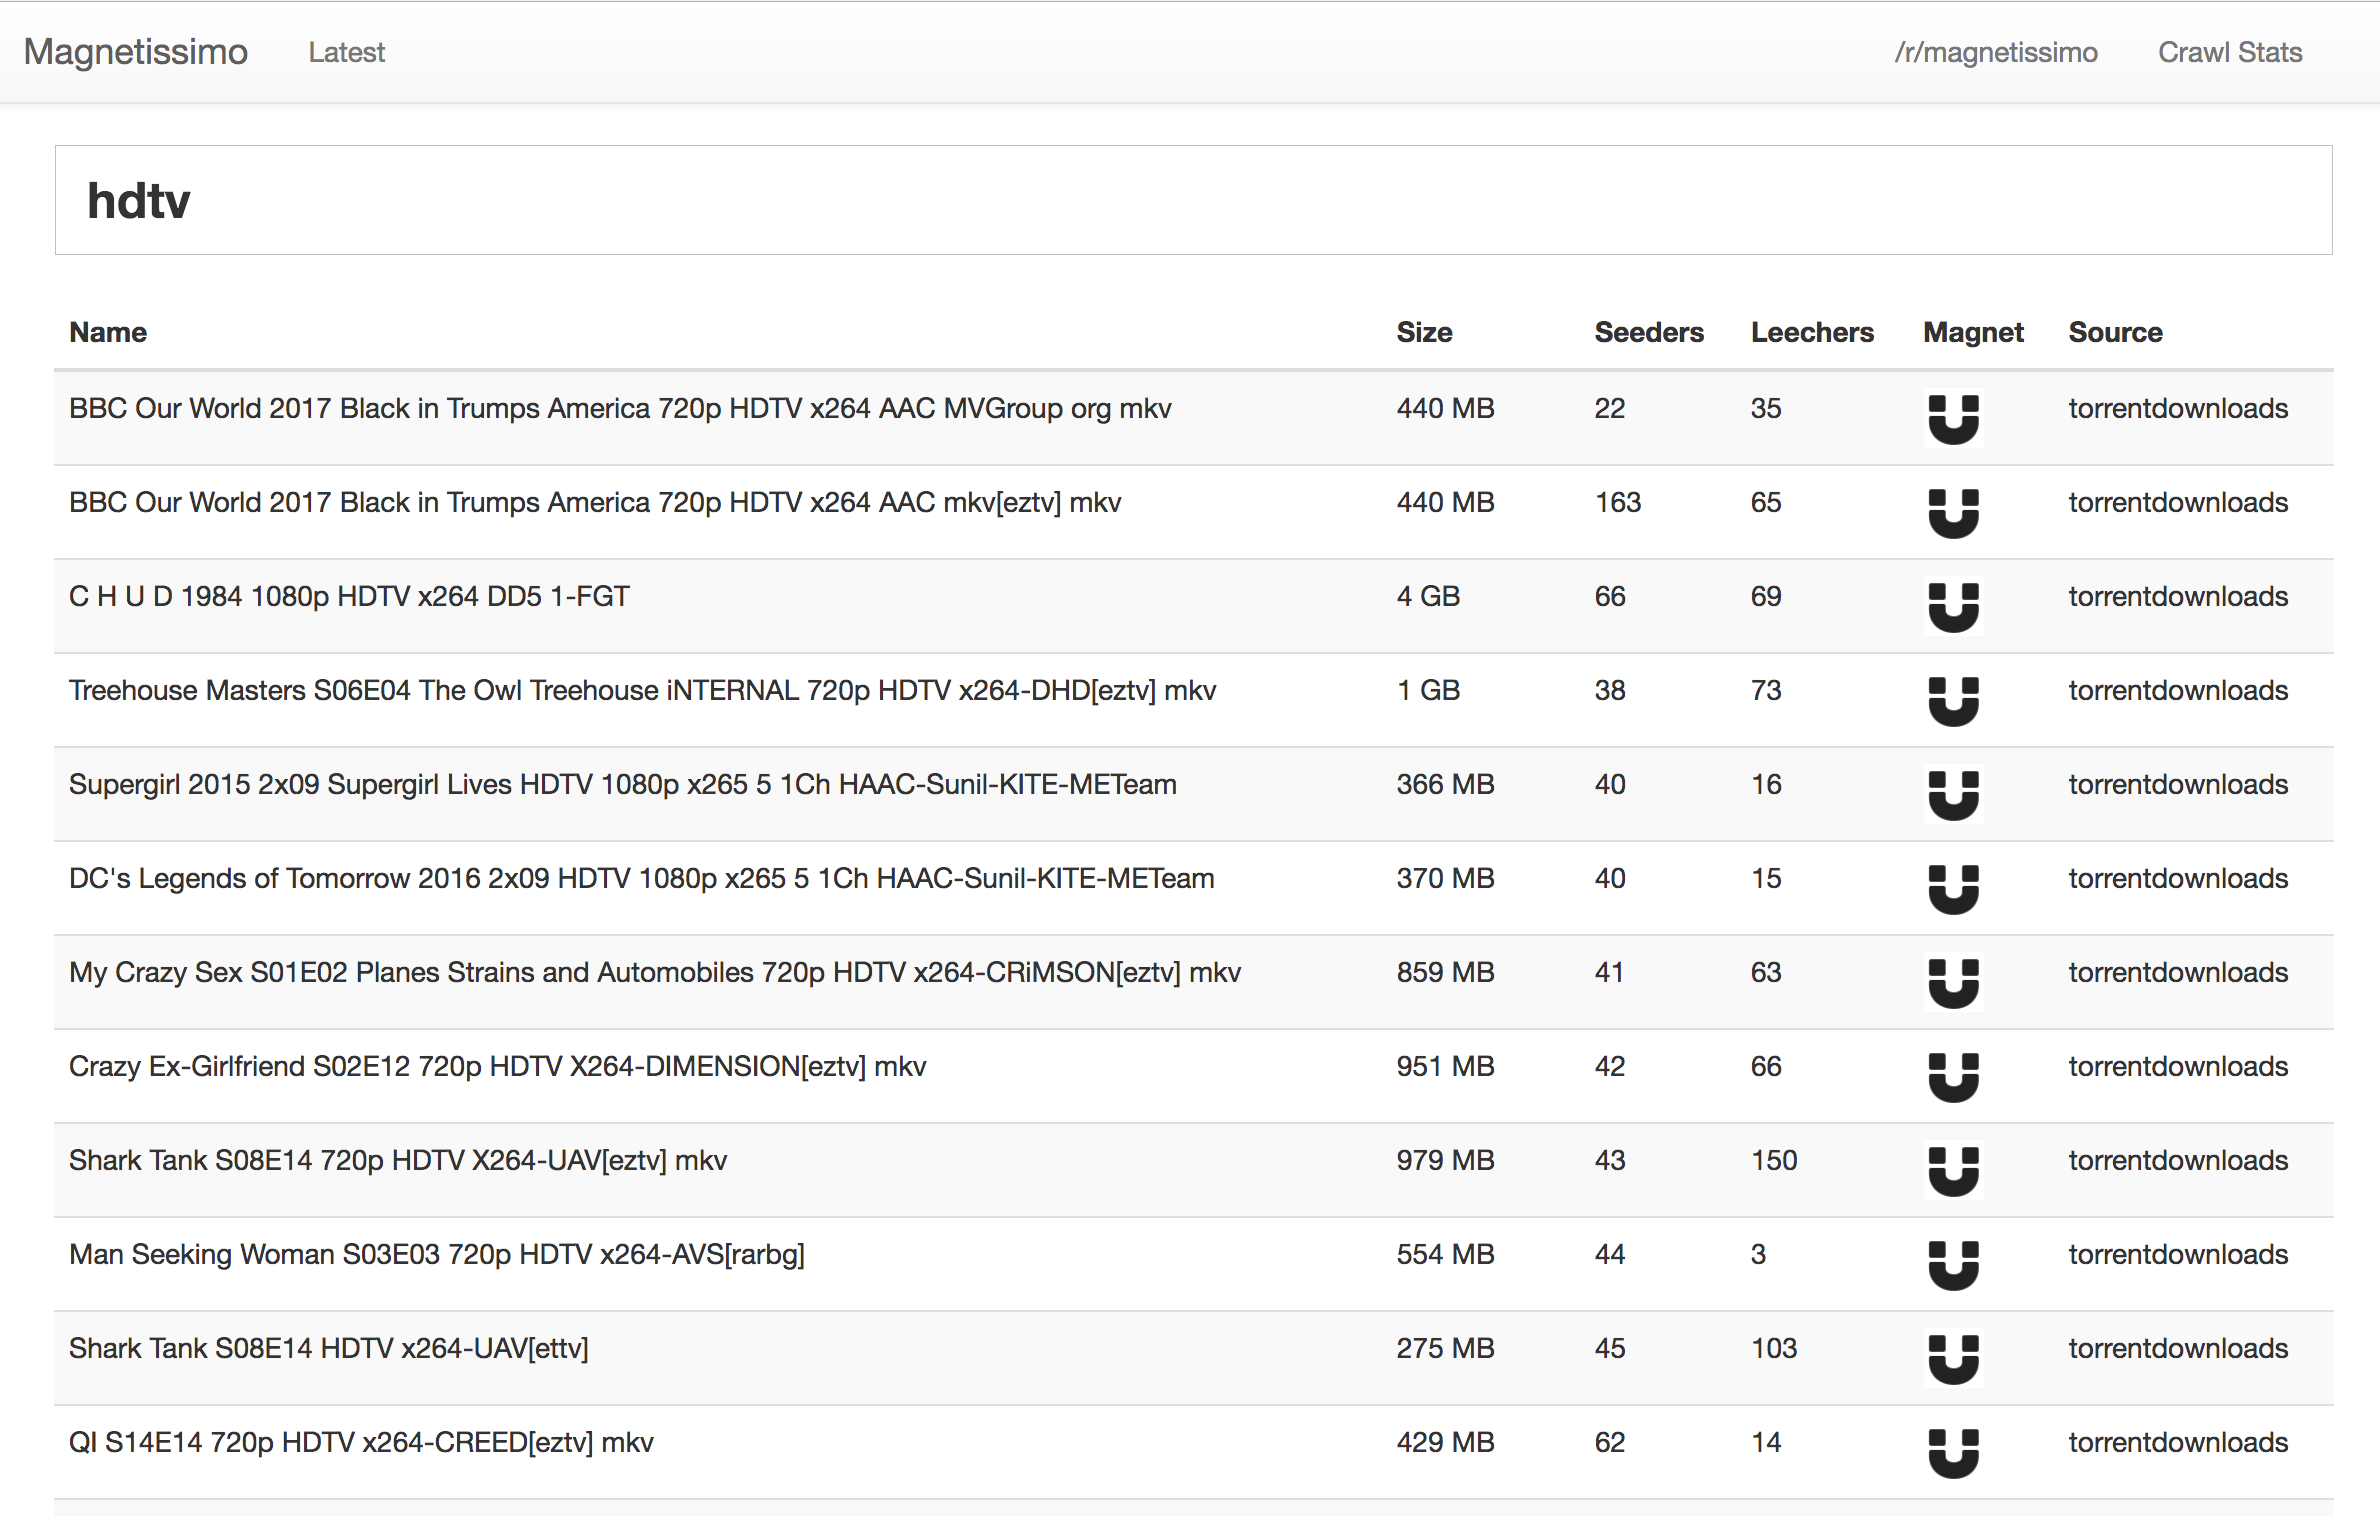Screen dimensions: 2380x1516
Task: Go to Magnetissimo home brand link
Action: (x=136, y=52)
